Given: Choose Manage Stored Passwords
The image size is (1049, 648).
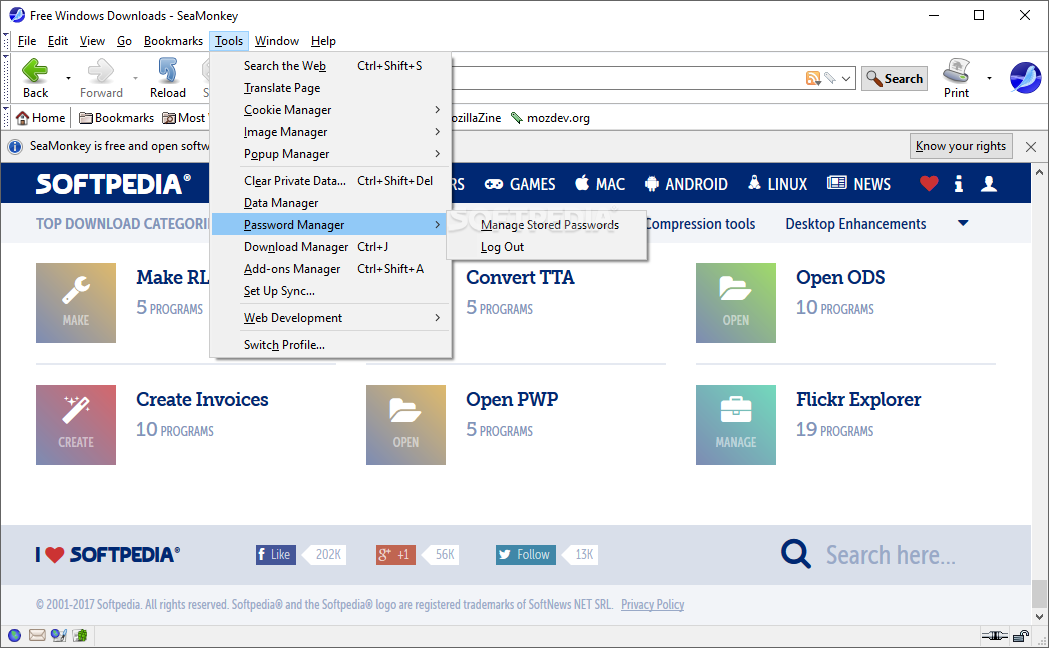Looking at the screenshot, I should click(547, 225).
